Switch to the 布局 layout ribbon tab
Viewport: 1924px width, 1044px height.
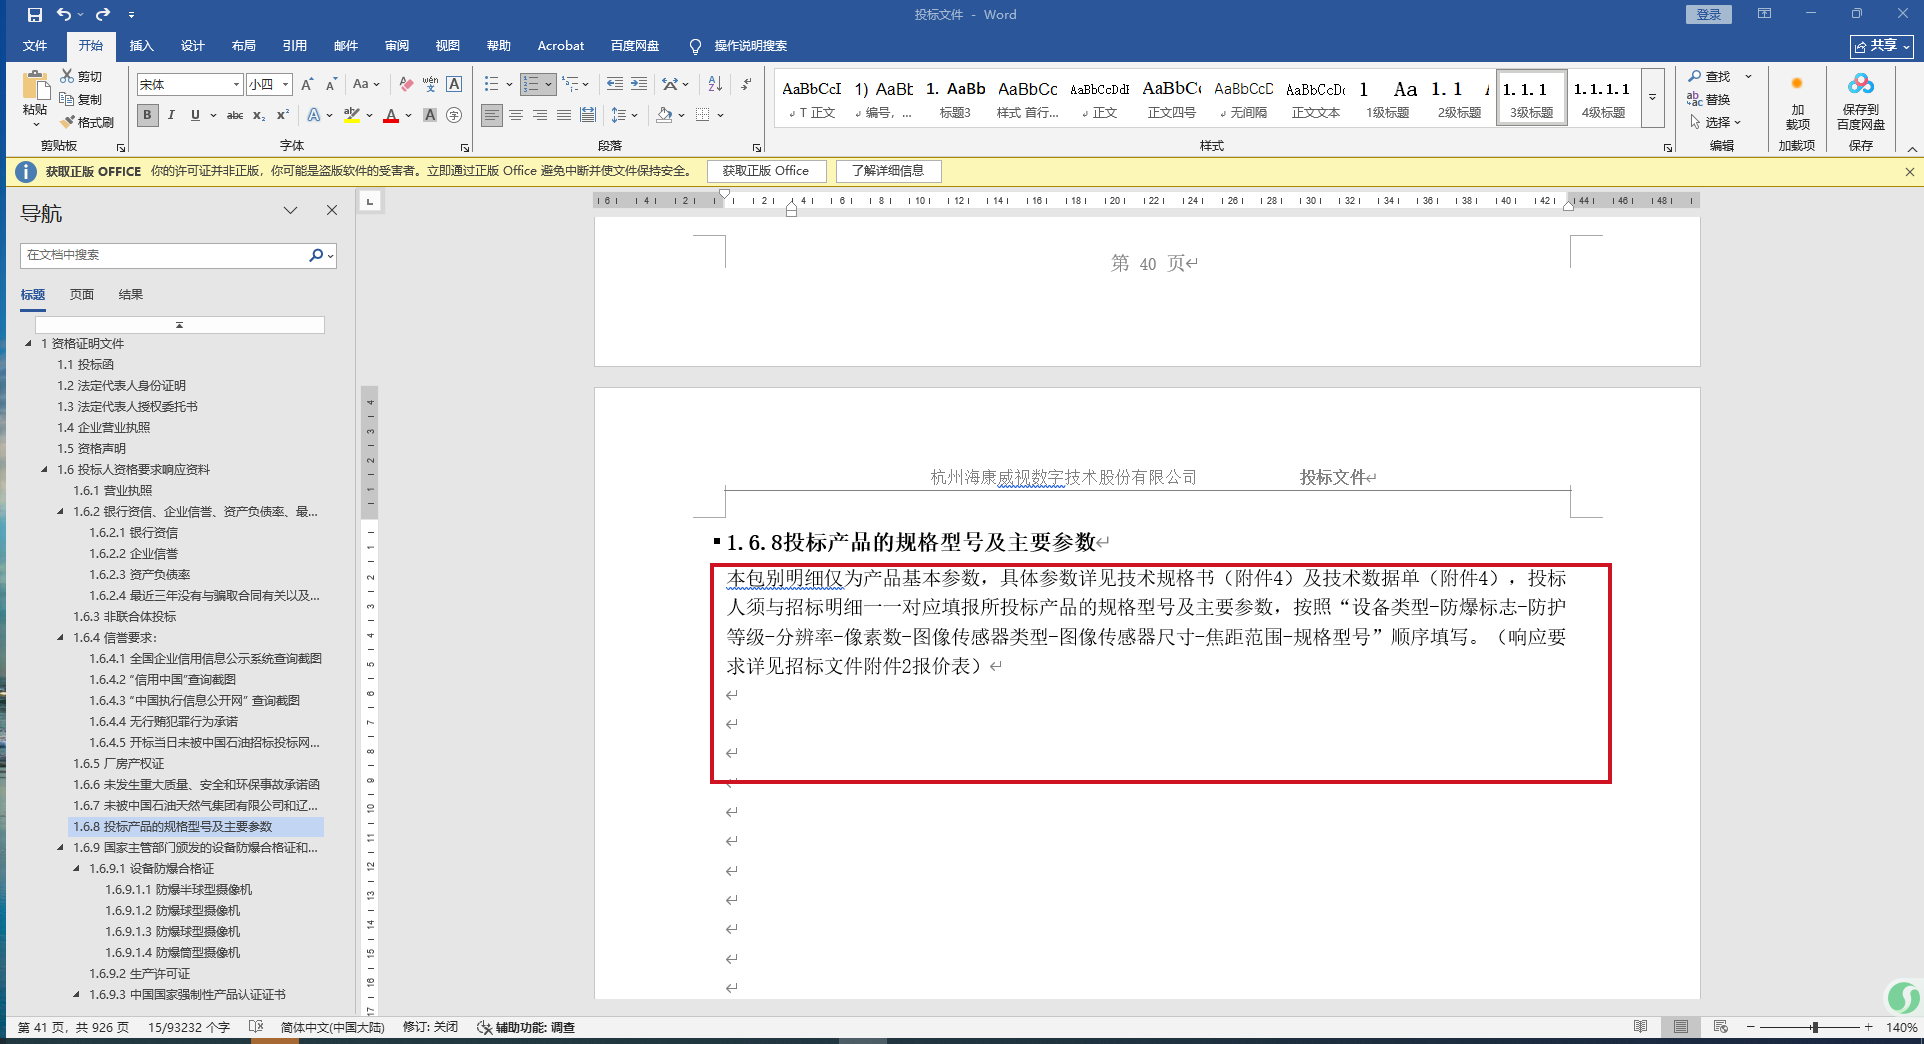click(243, 46)
